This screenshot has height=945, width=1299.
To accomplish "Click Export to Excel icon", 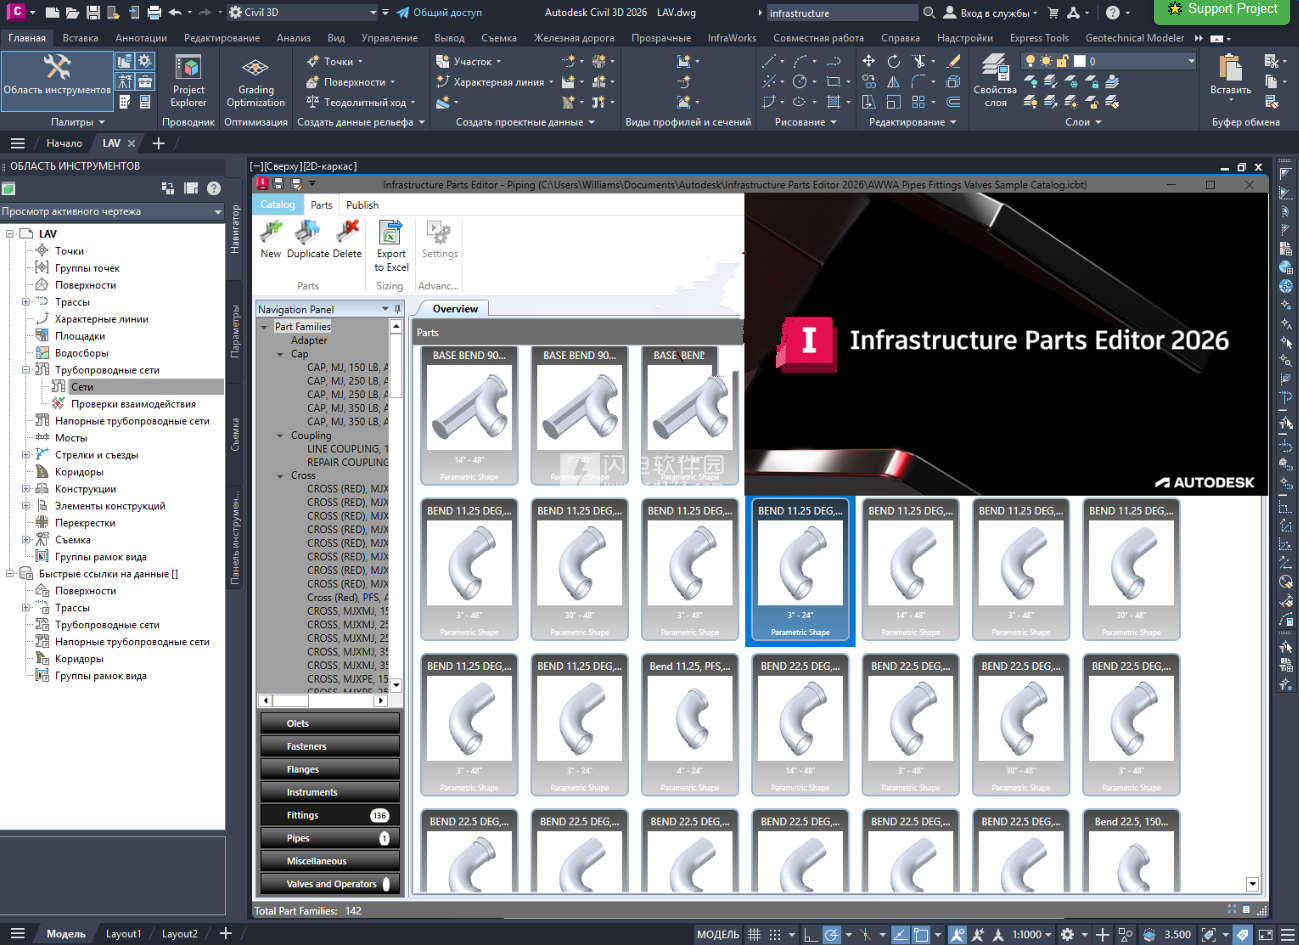I will [x=391, y=233].
